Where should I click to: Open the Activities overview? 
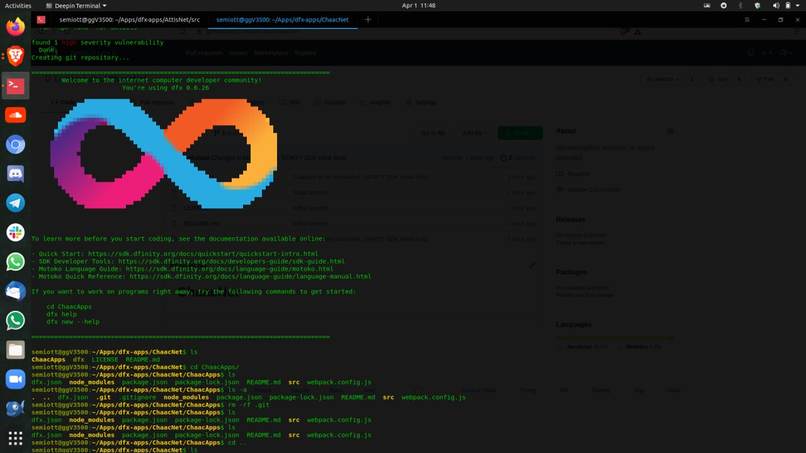click(x=18, y=6)
